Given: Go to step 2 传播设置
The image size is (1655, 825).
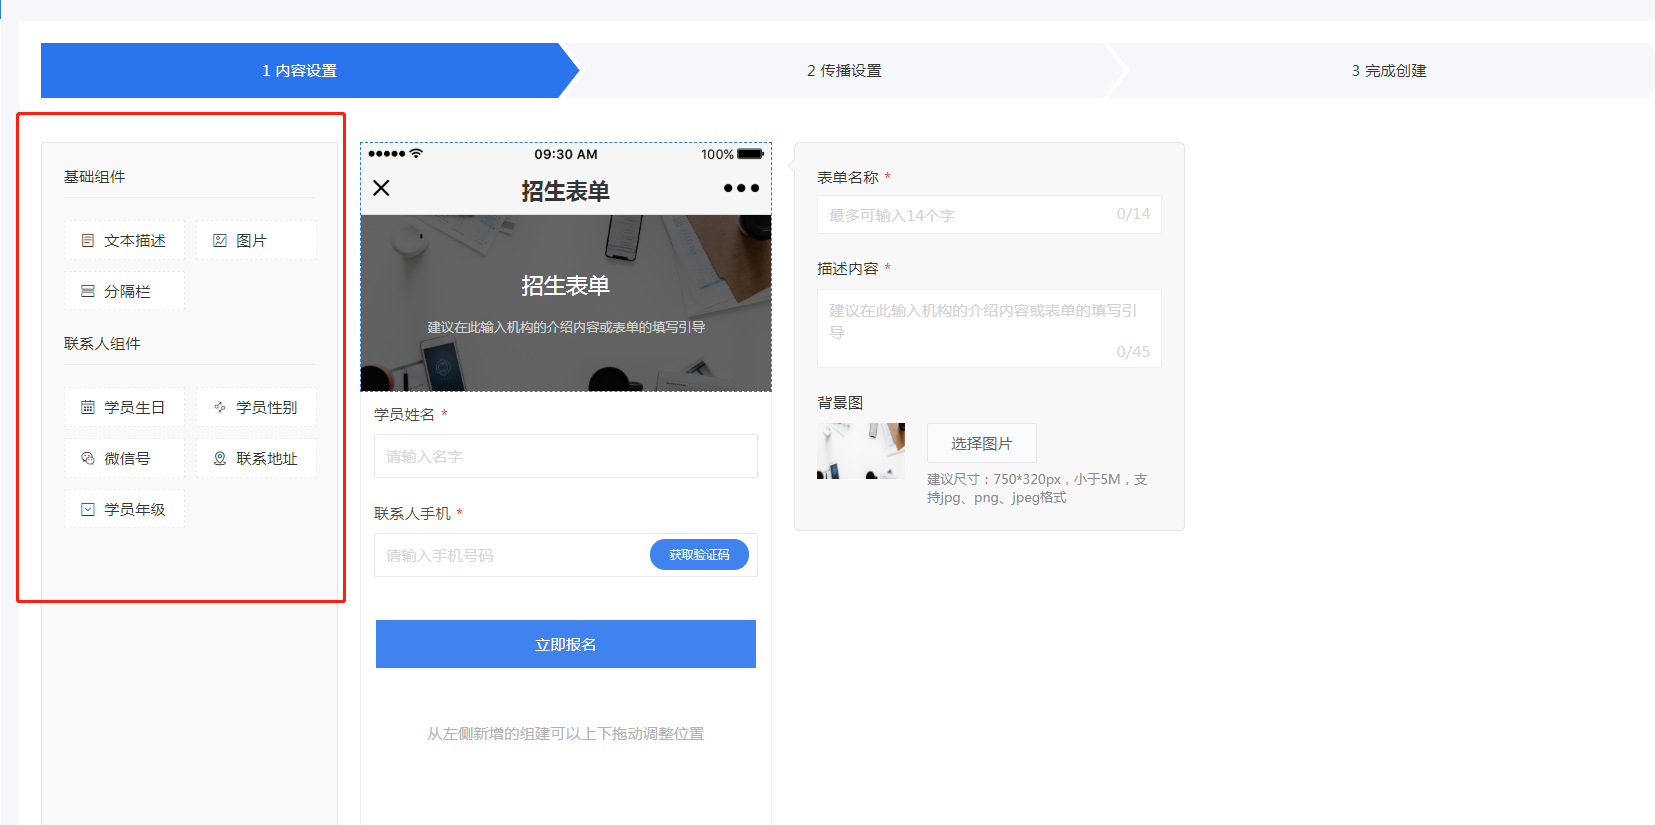Looking at the screenshot, I should (x=844, y=70).
